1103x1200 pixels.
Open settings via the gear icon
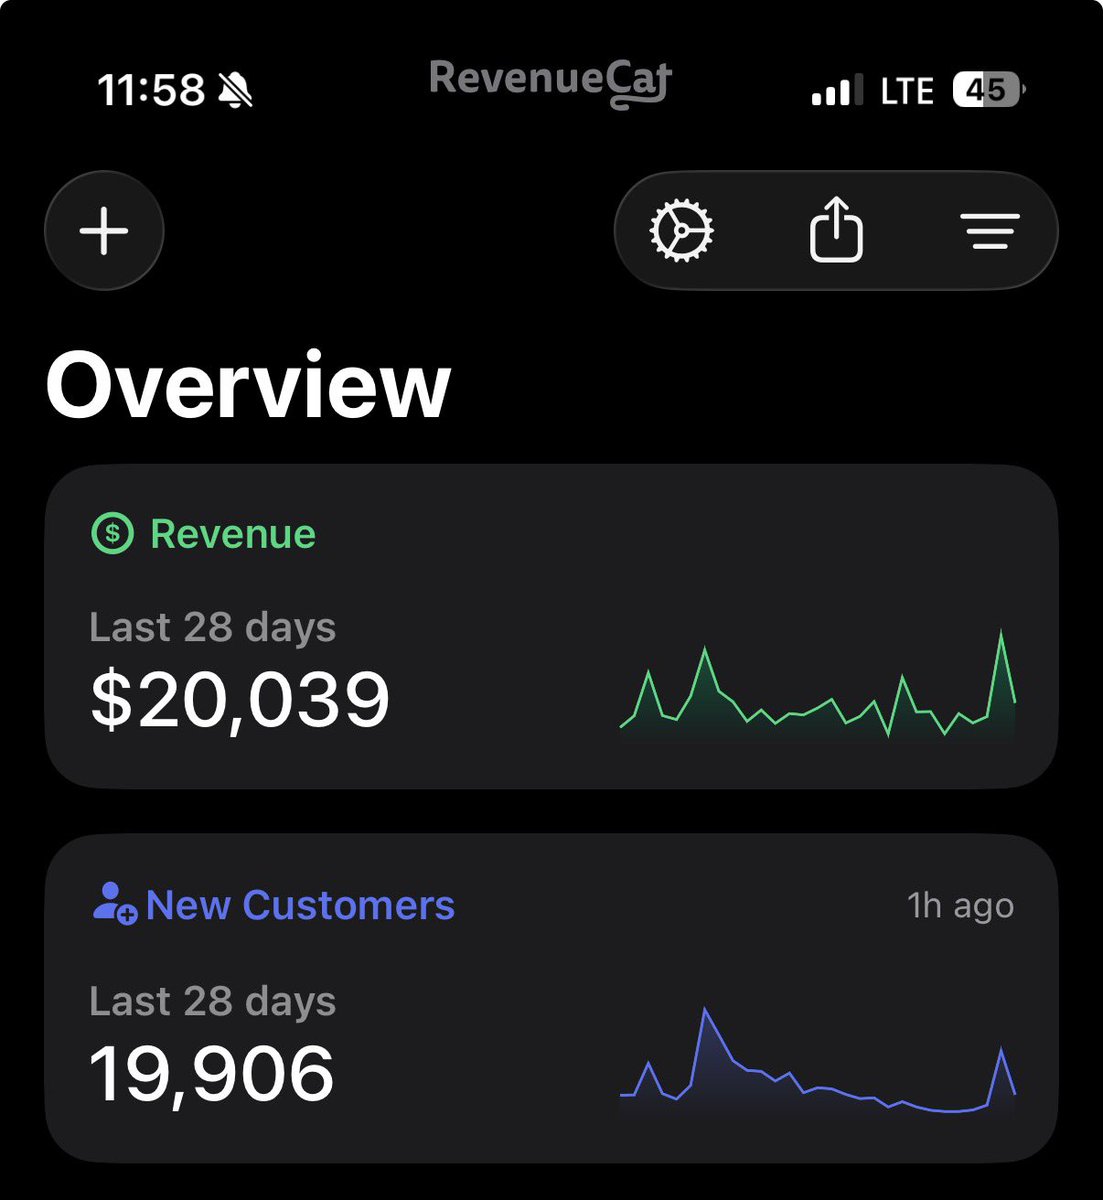[x=681, y=231]
